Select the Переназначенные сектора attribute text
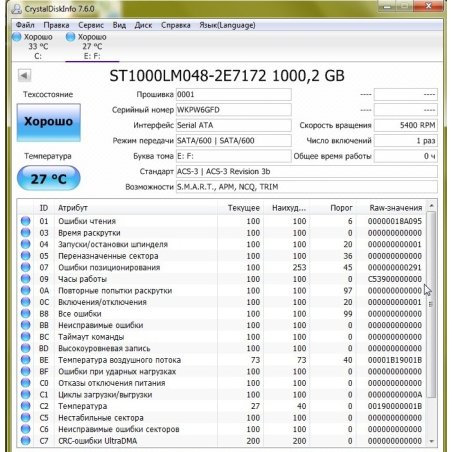The image size is (452, 452). (x=108, y=256)
